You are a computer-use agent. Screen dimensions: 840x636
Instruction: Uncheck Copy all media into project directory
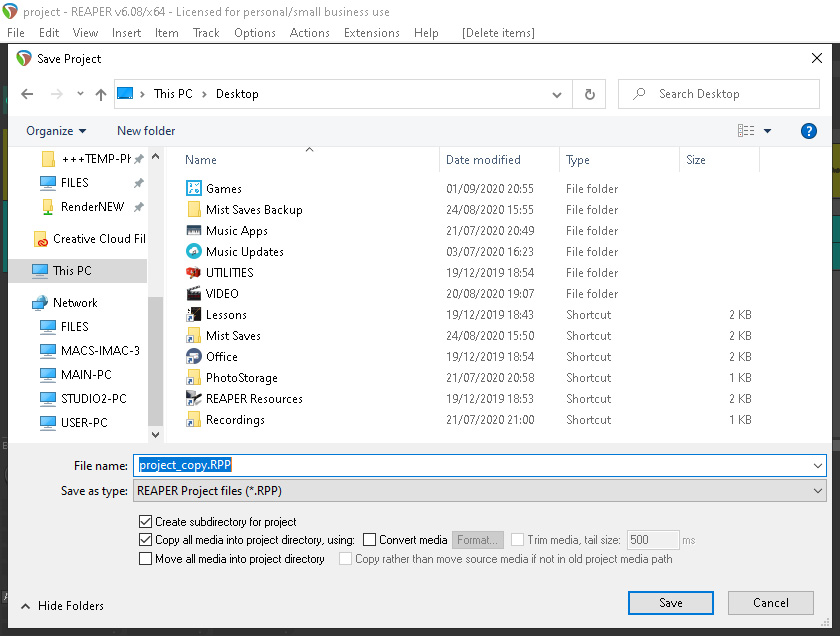pos(145,540)
